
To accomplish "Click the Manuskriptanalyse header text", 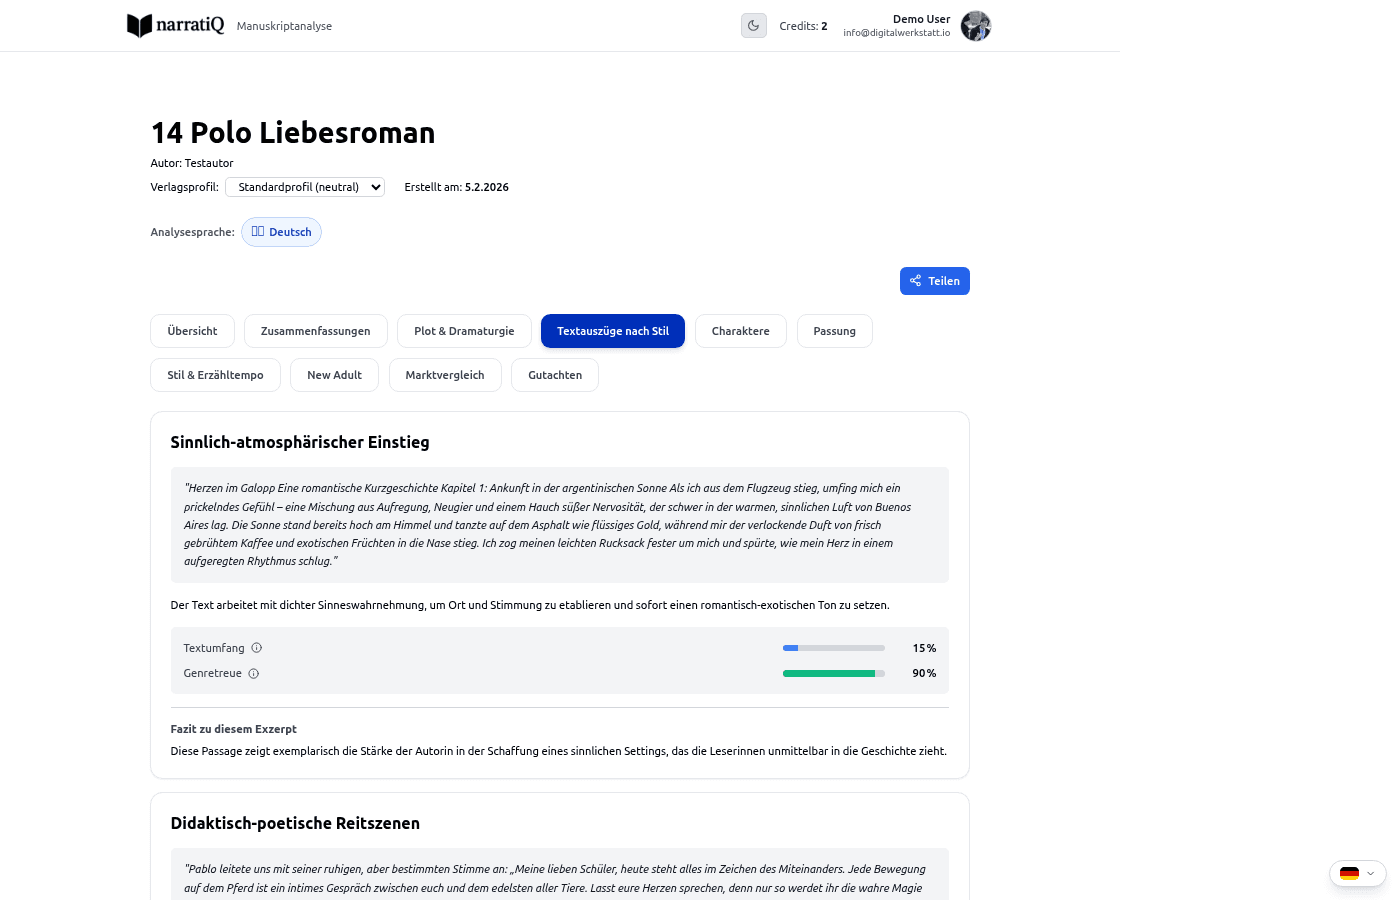I will [x=284, y=26].
